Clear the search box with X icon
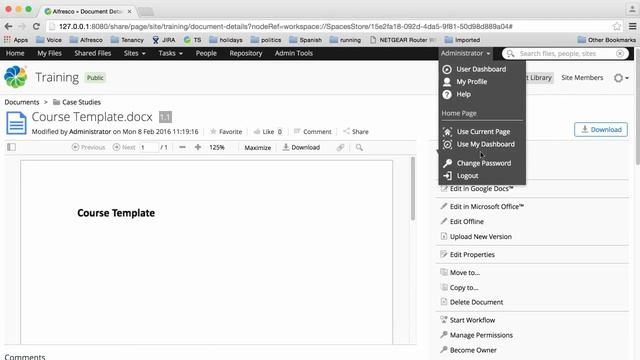The height and width of the screenshot is (360, 640). [x=620, y=53]
